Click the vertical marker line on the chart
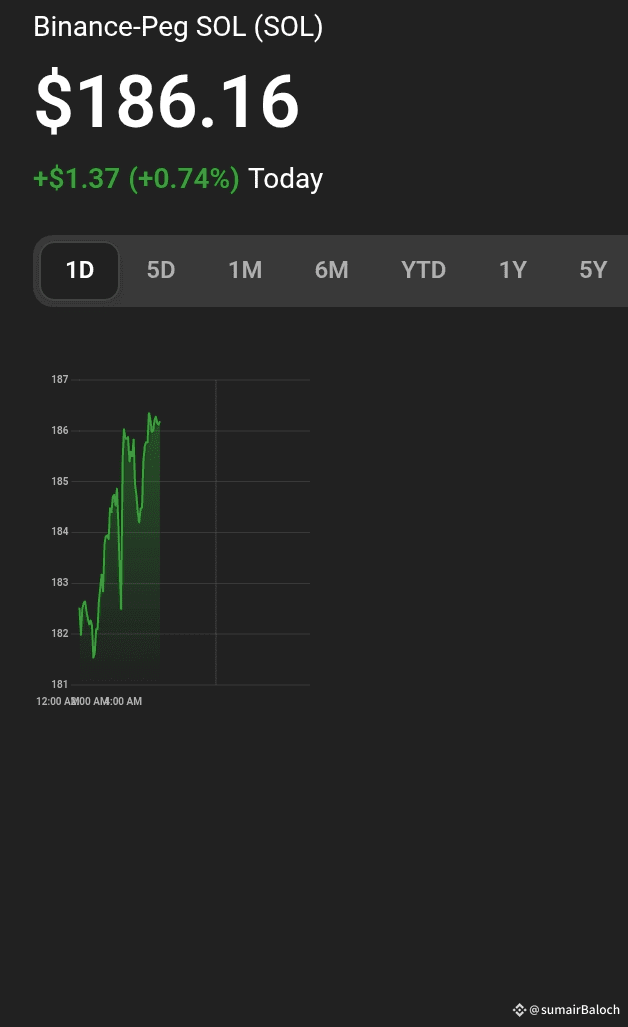 (216, 532)
